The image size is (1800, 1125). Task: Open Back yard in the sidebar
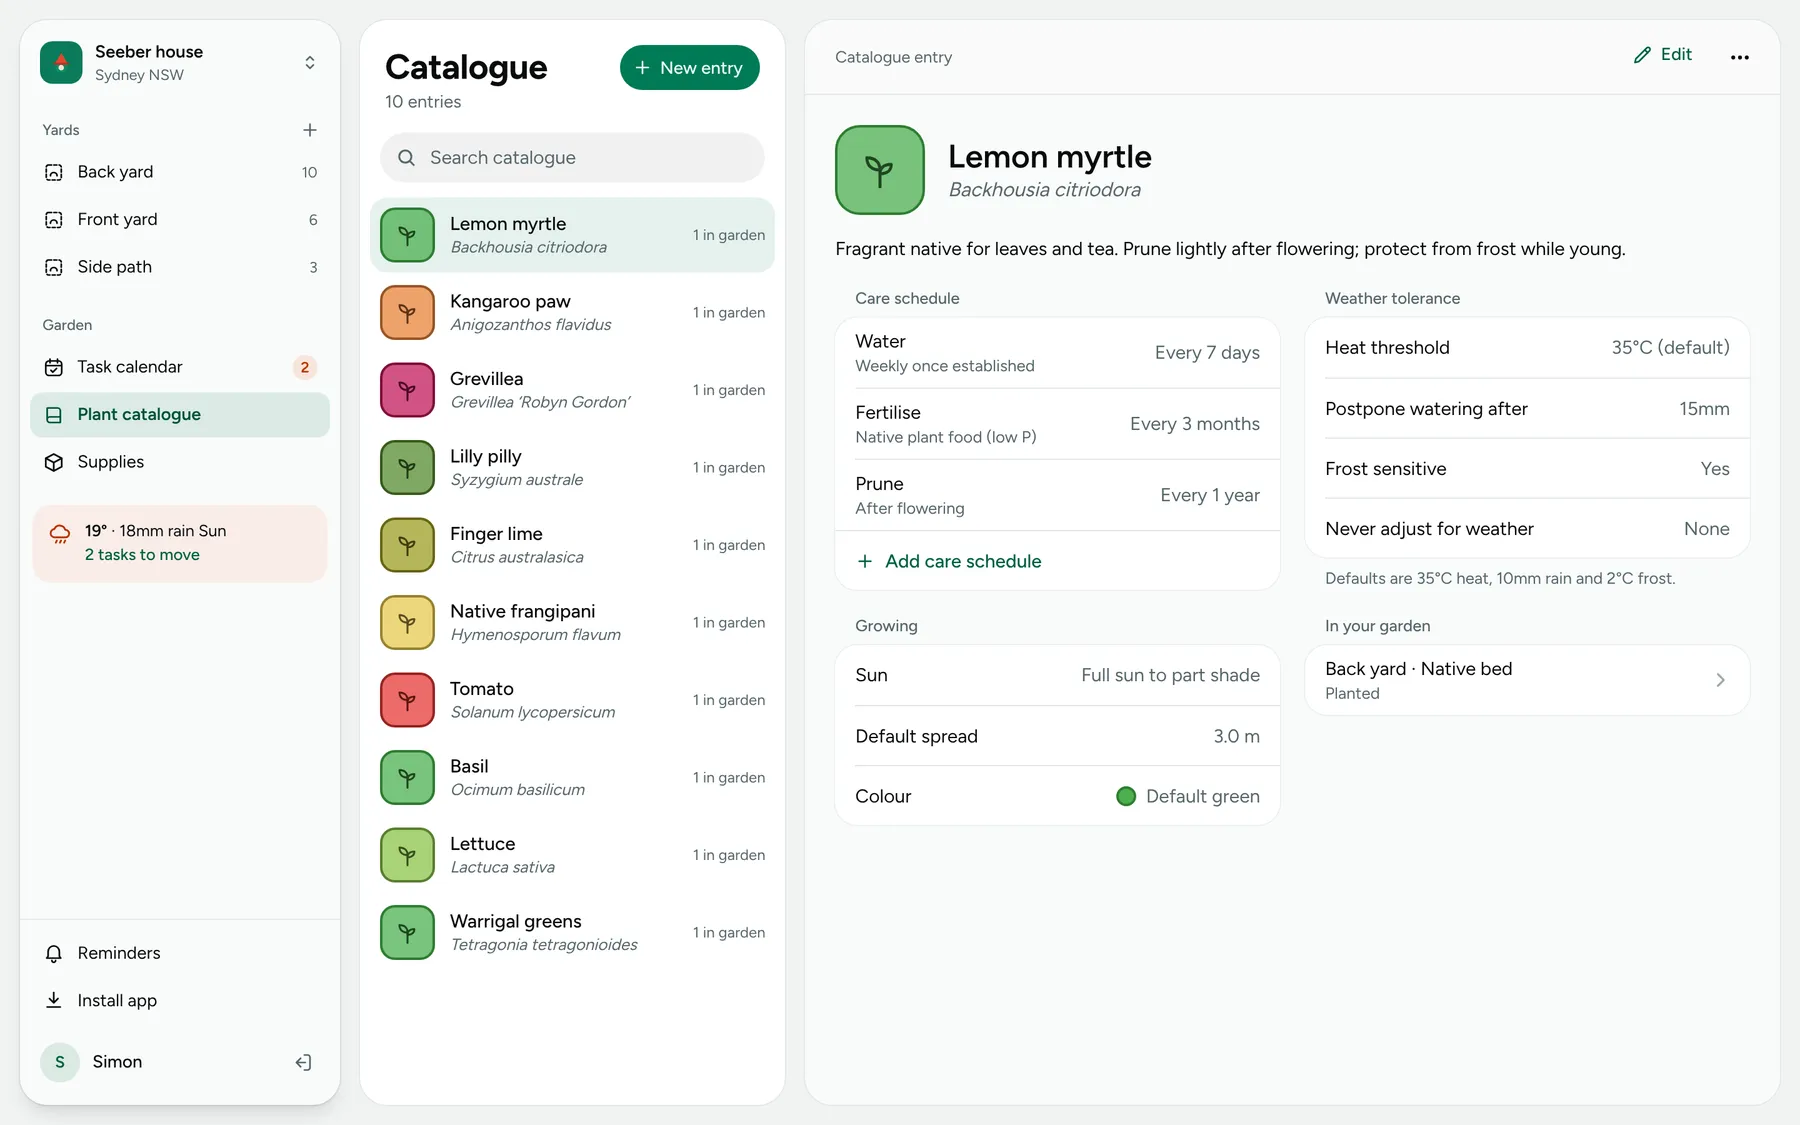pos(180,172)
